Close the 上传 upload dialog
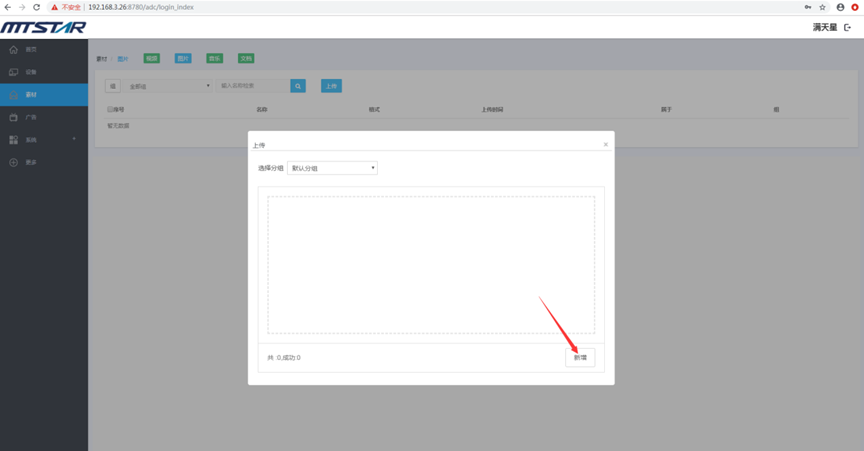 605,145
